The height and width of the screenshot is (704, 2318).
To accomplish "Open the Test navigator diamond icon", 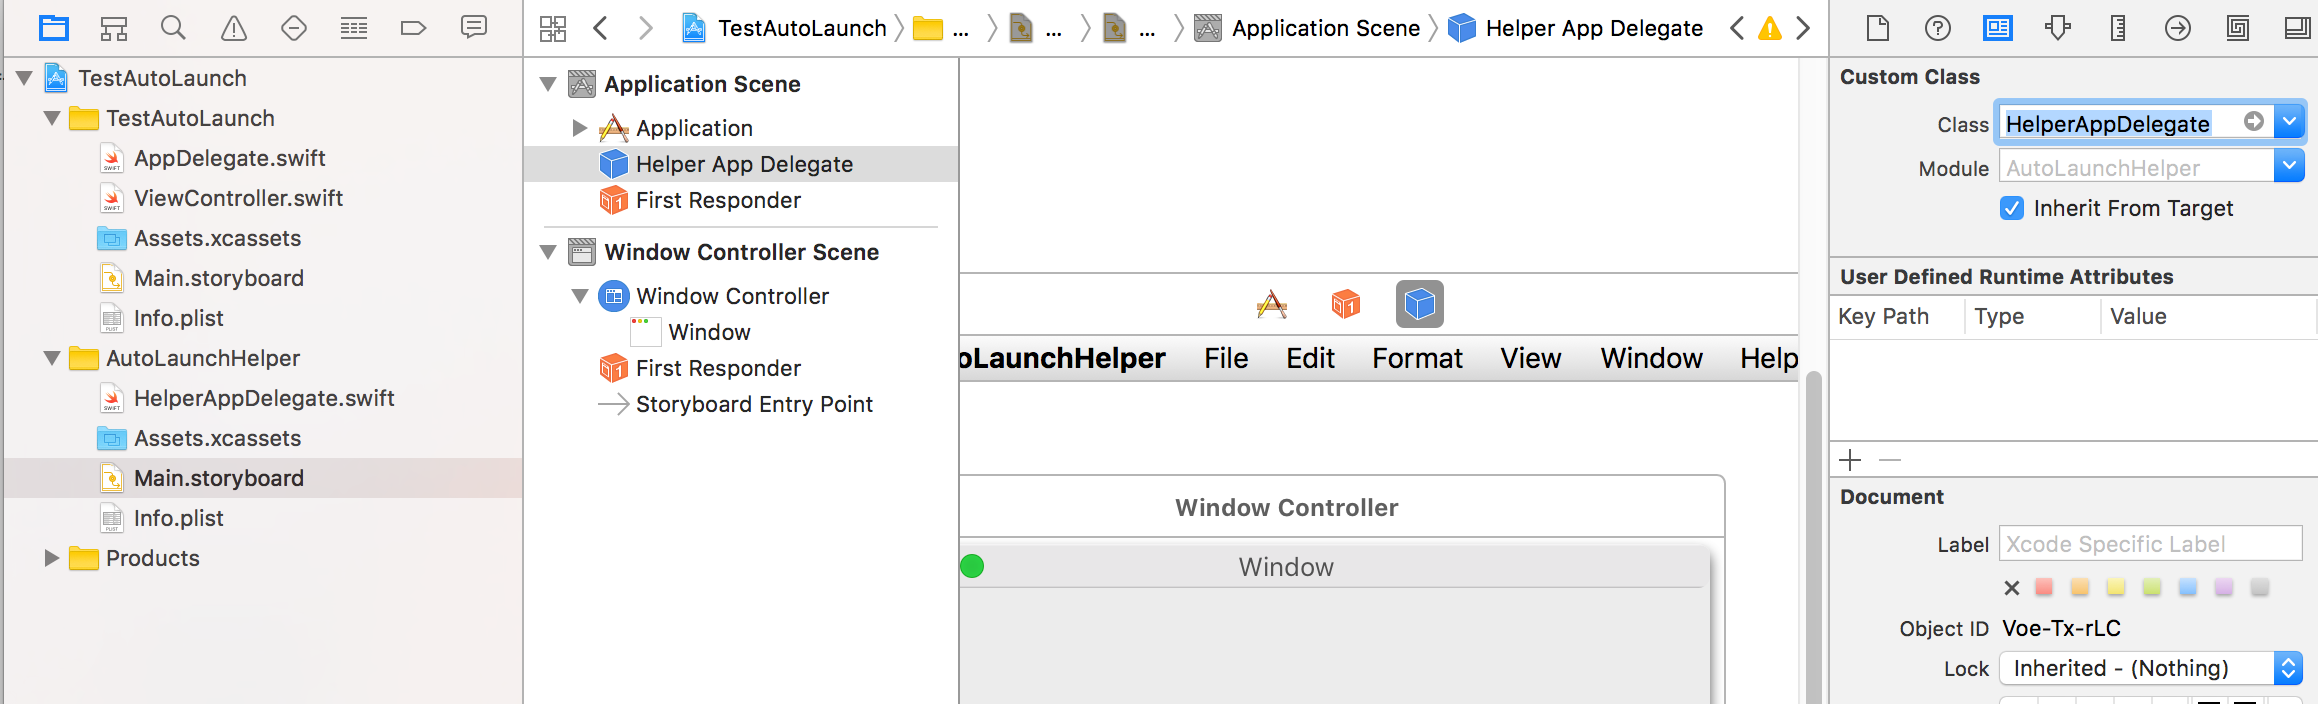I will pyautogui.click(x=294, y=28).
